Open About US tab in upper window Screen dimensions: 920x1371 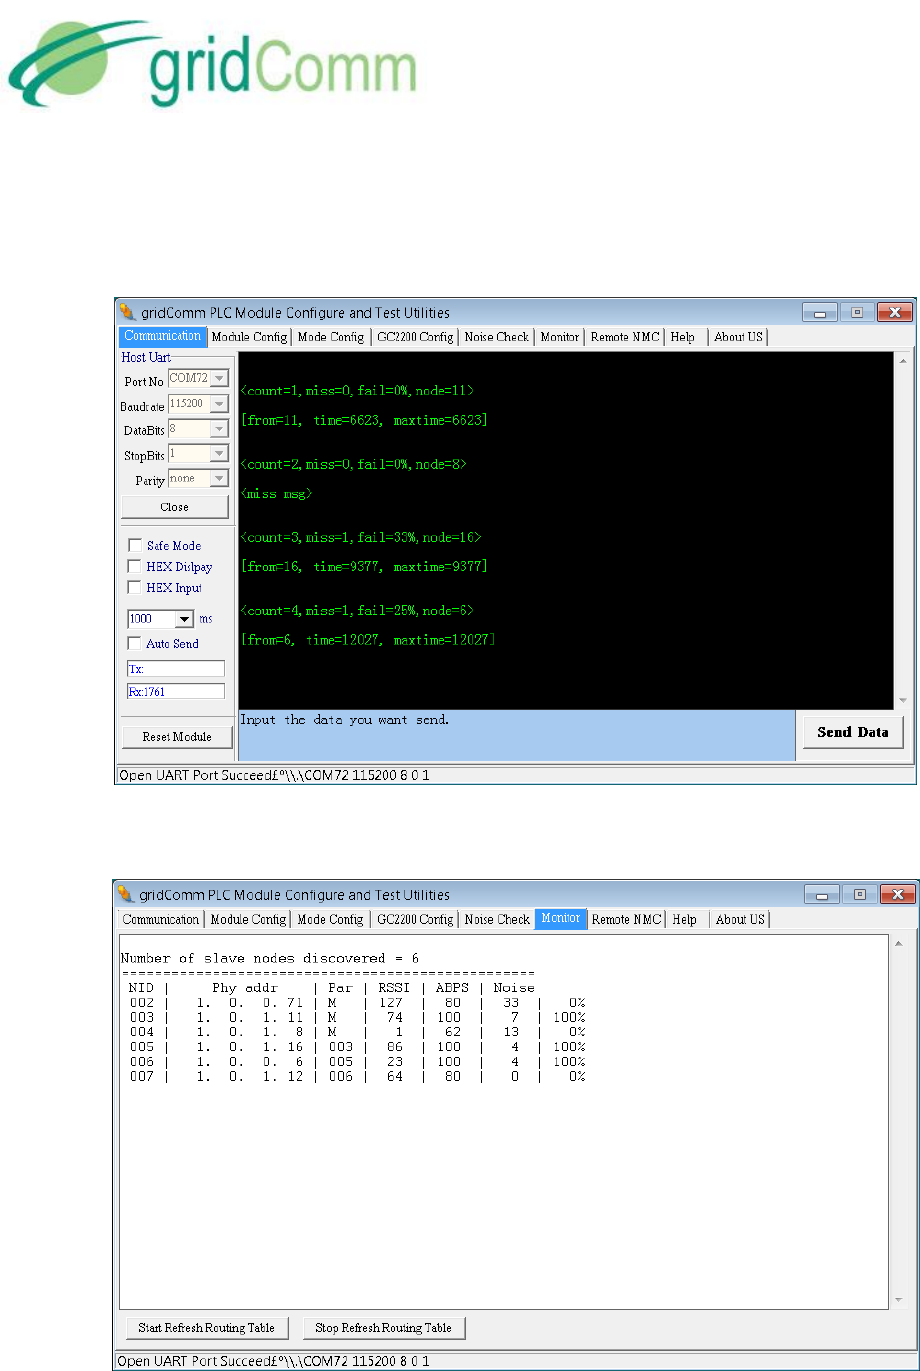(739, 337)
